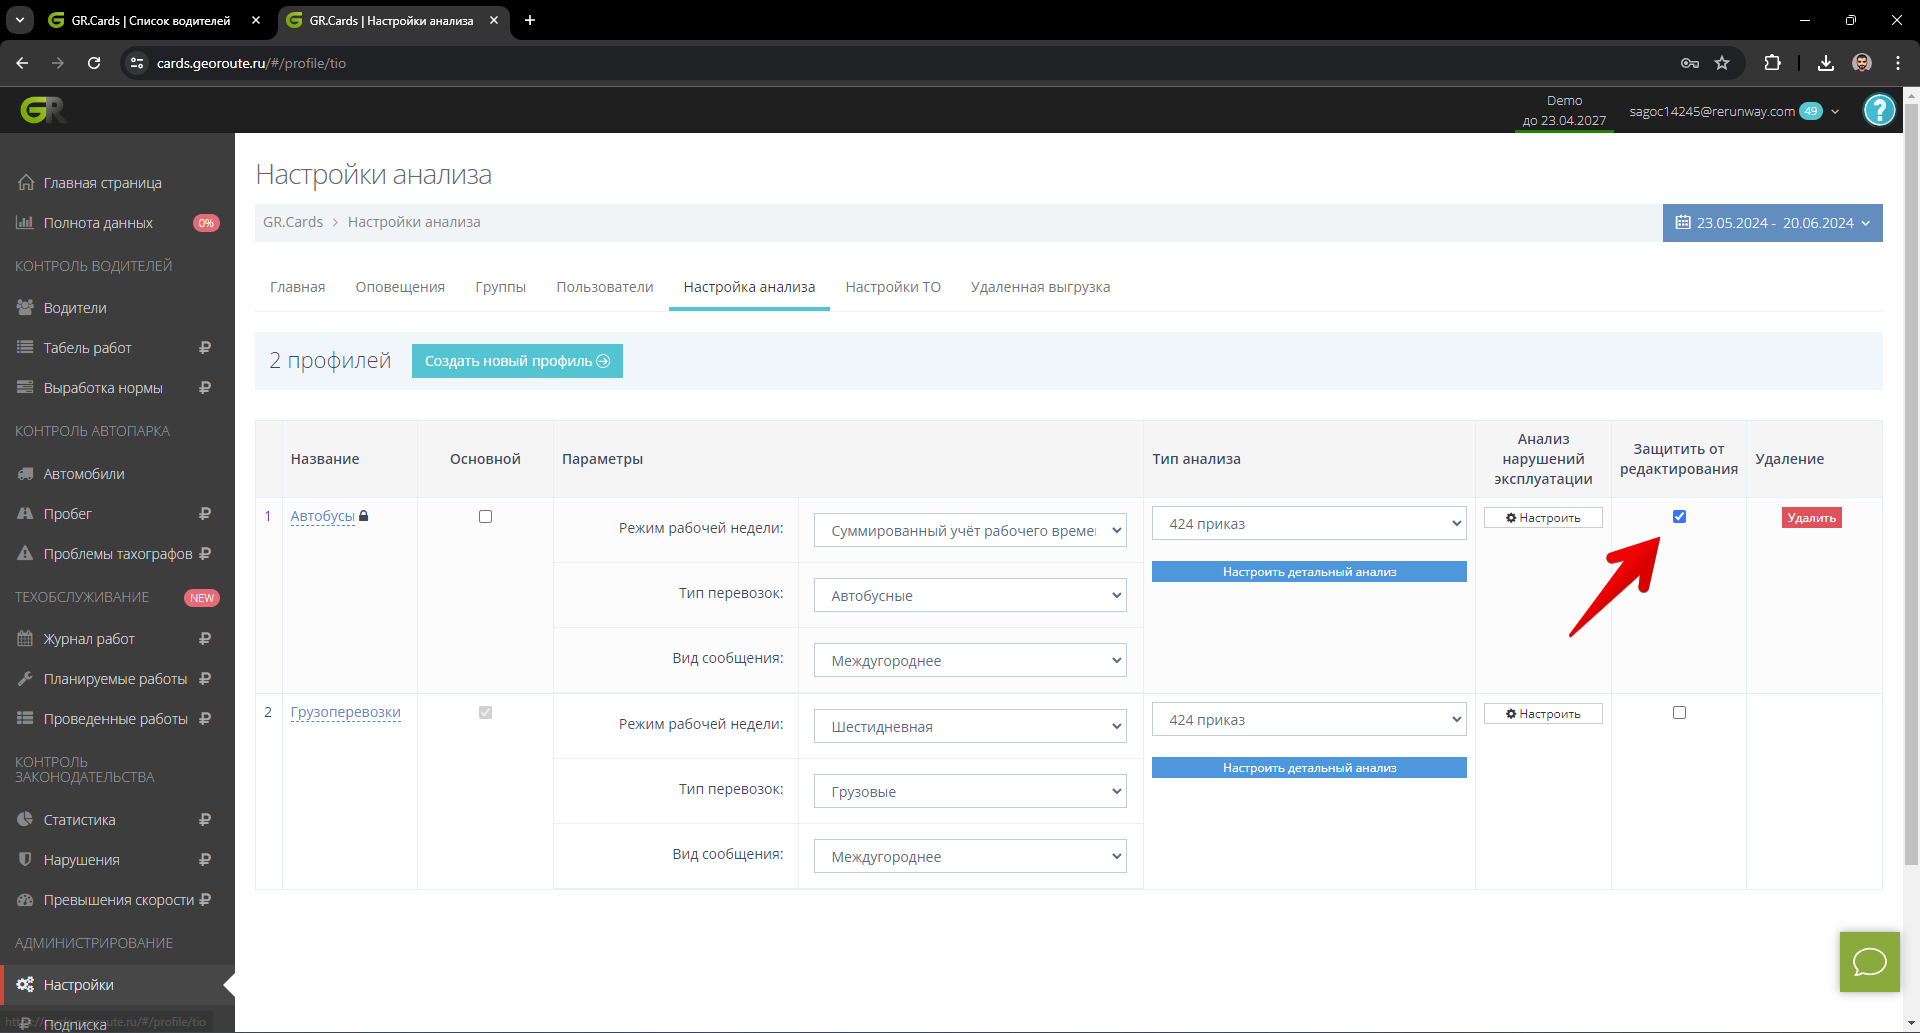This screenshot has height=1033, width=1920.
Task: Open Автобусные transport type dropdown
Action: (x=970, y=595)
